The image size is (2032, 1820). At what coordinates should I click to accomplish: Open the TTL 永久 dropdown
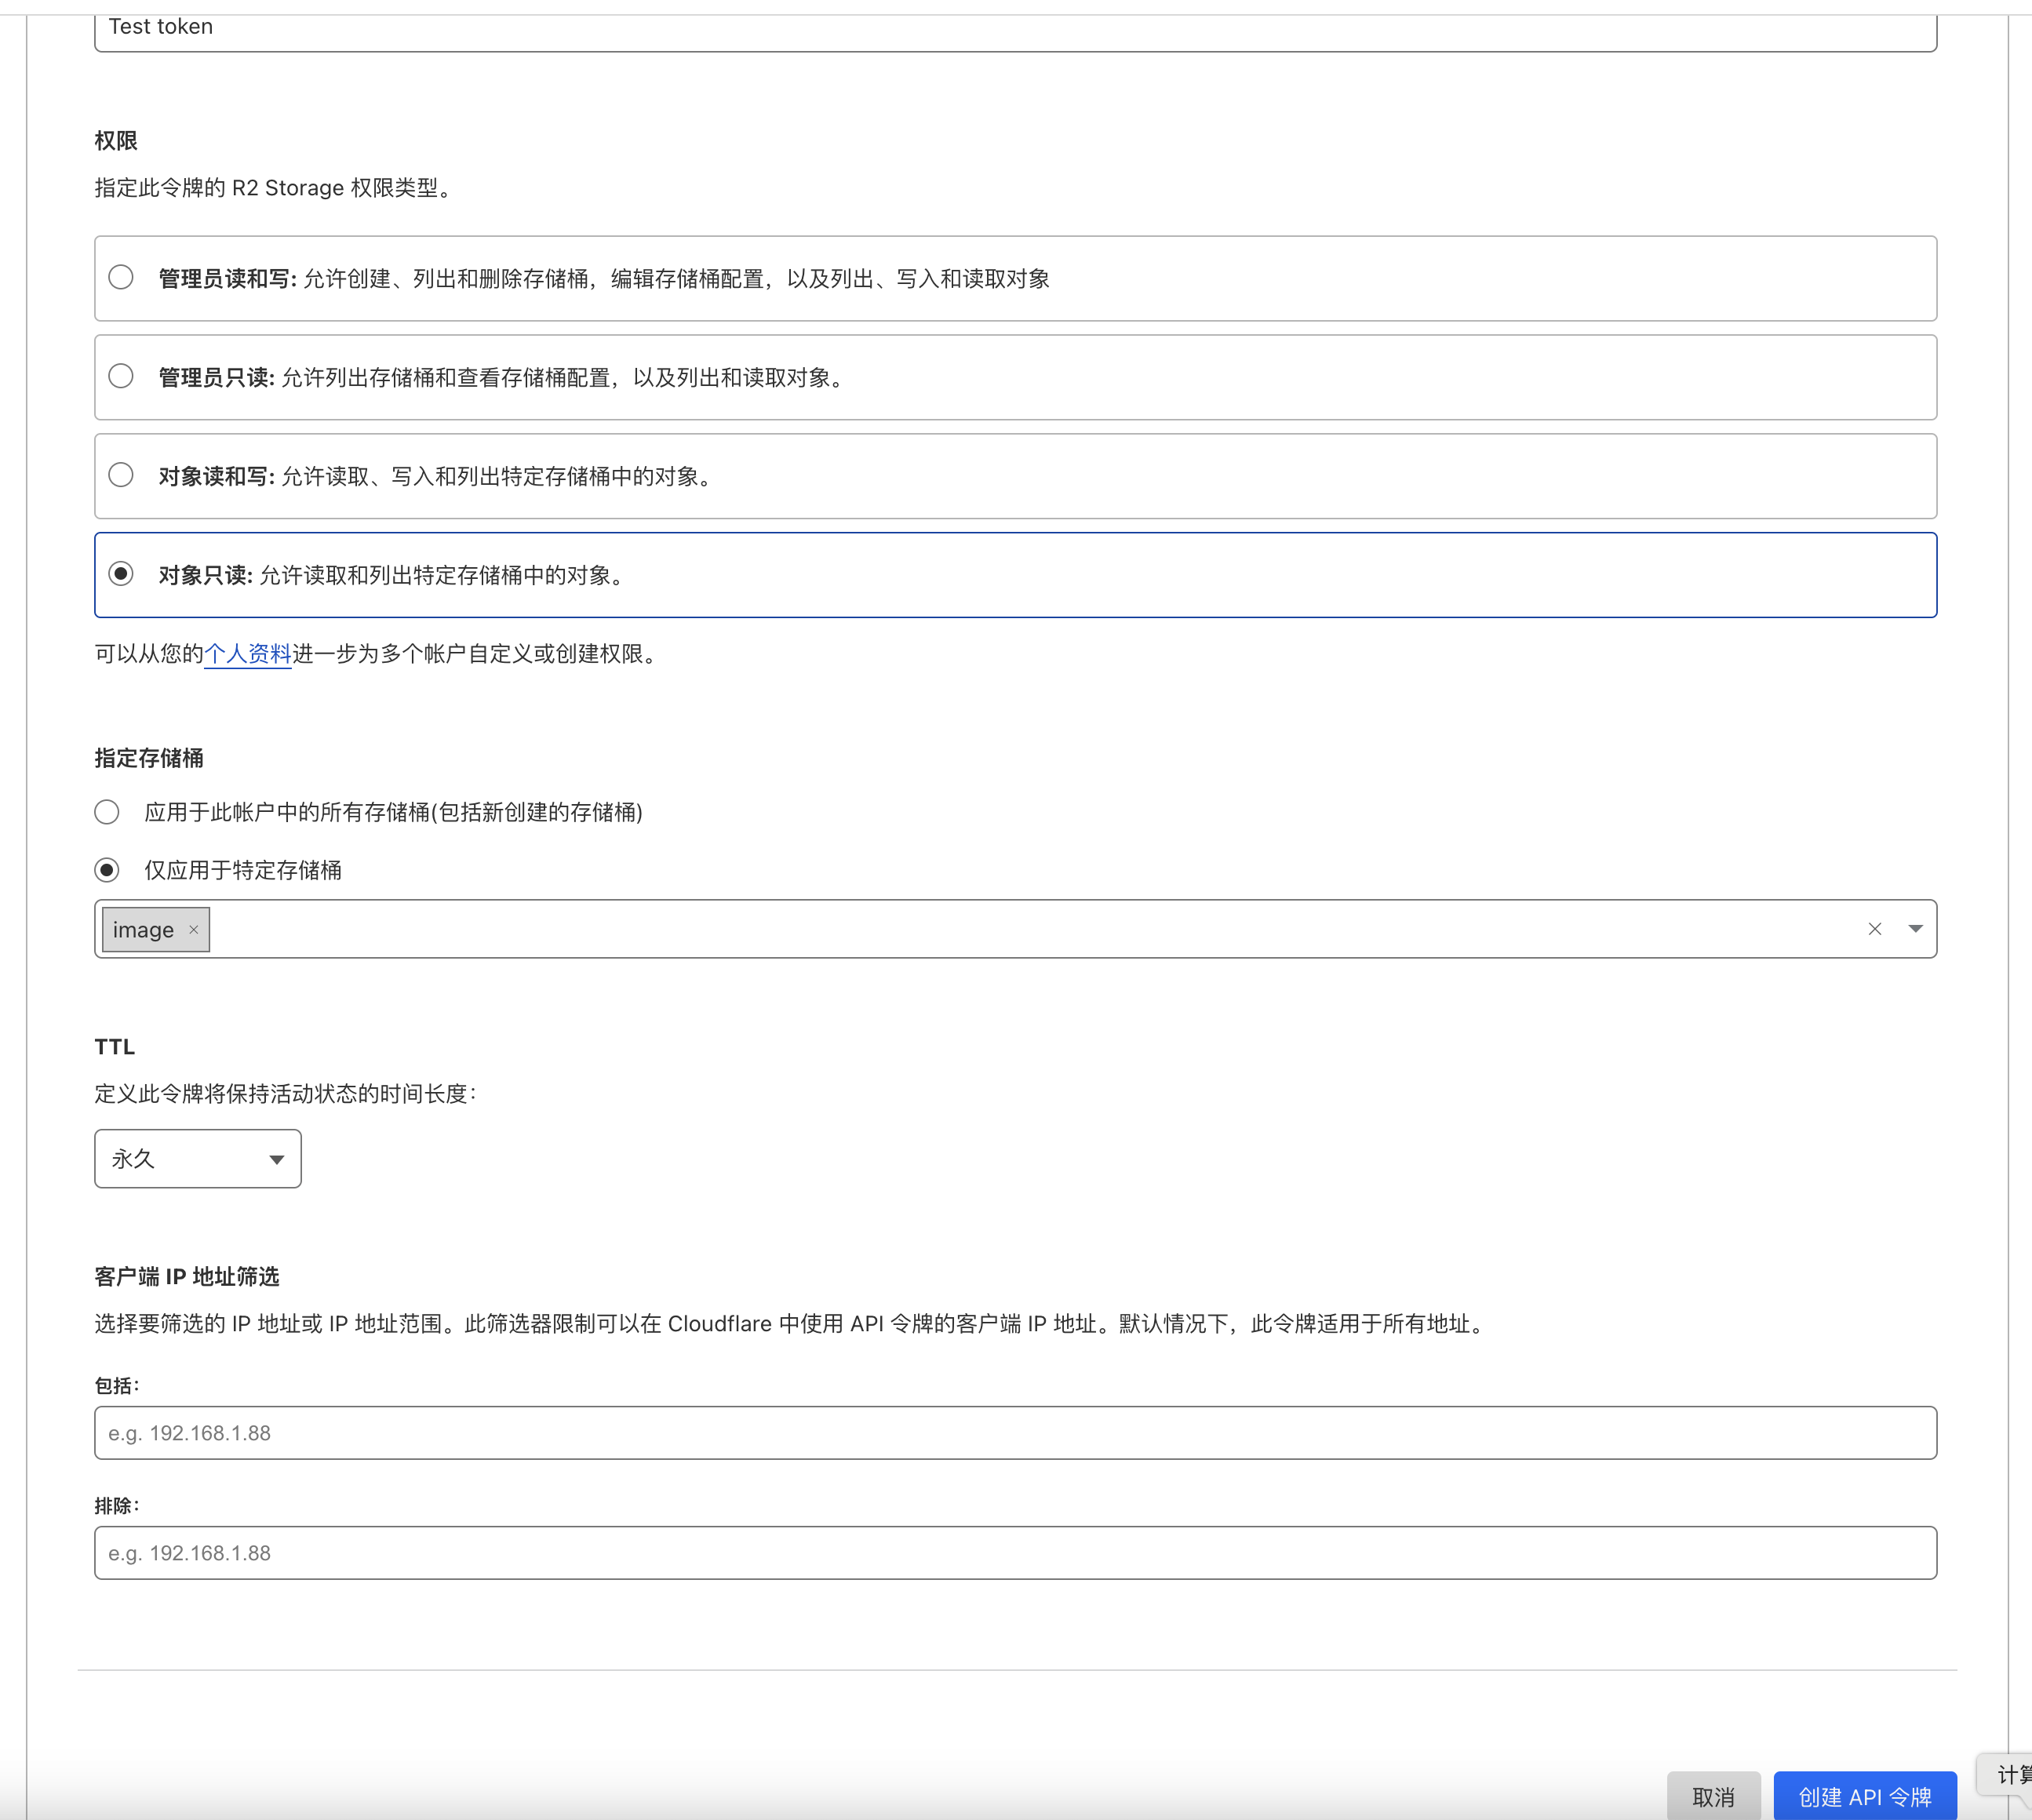(x=198, y=1159)
